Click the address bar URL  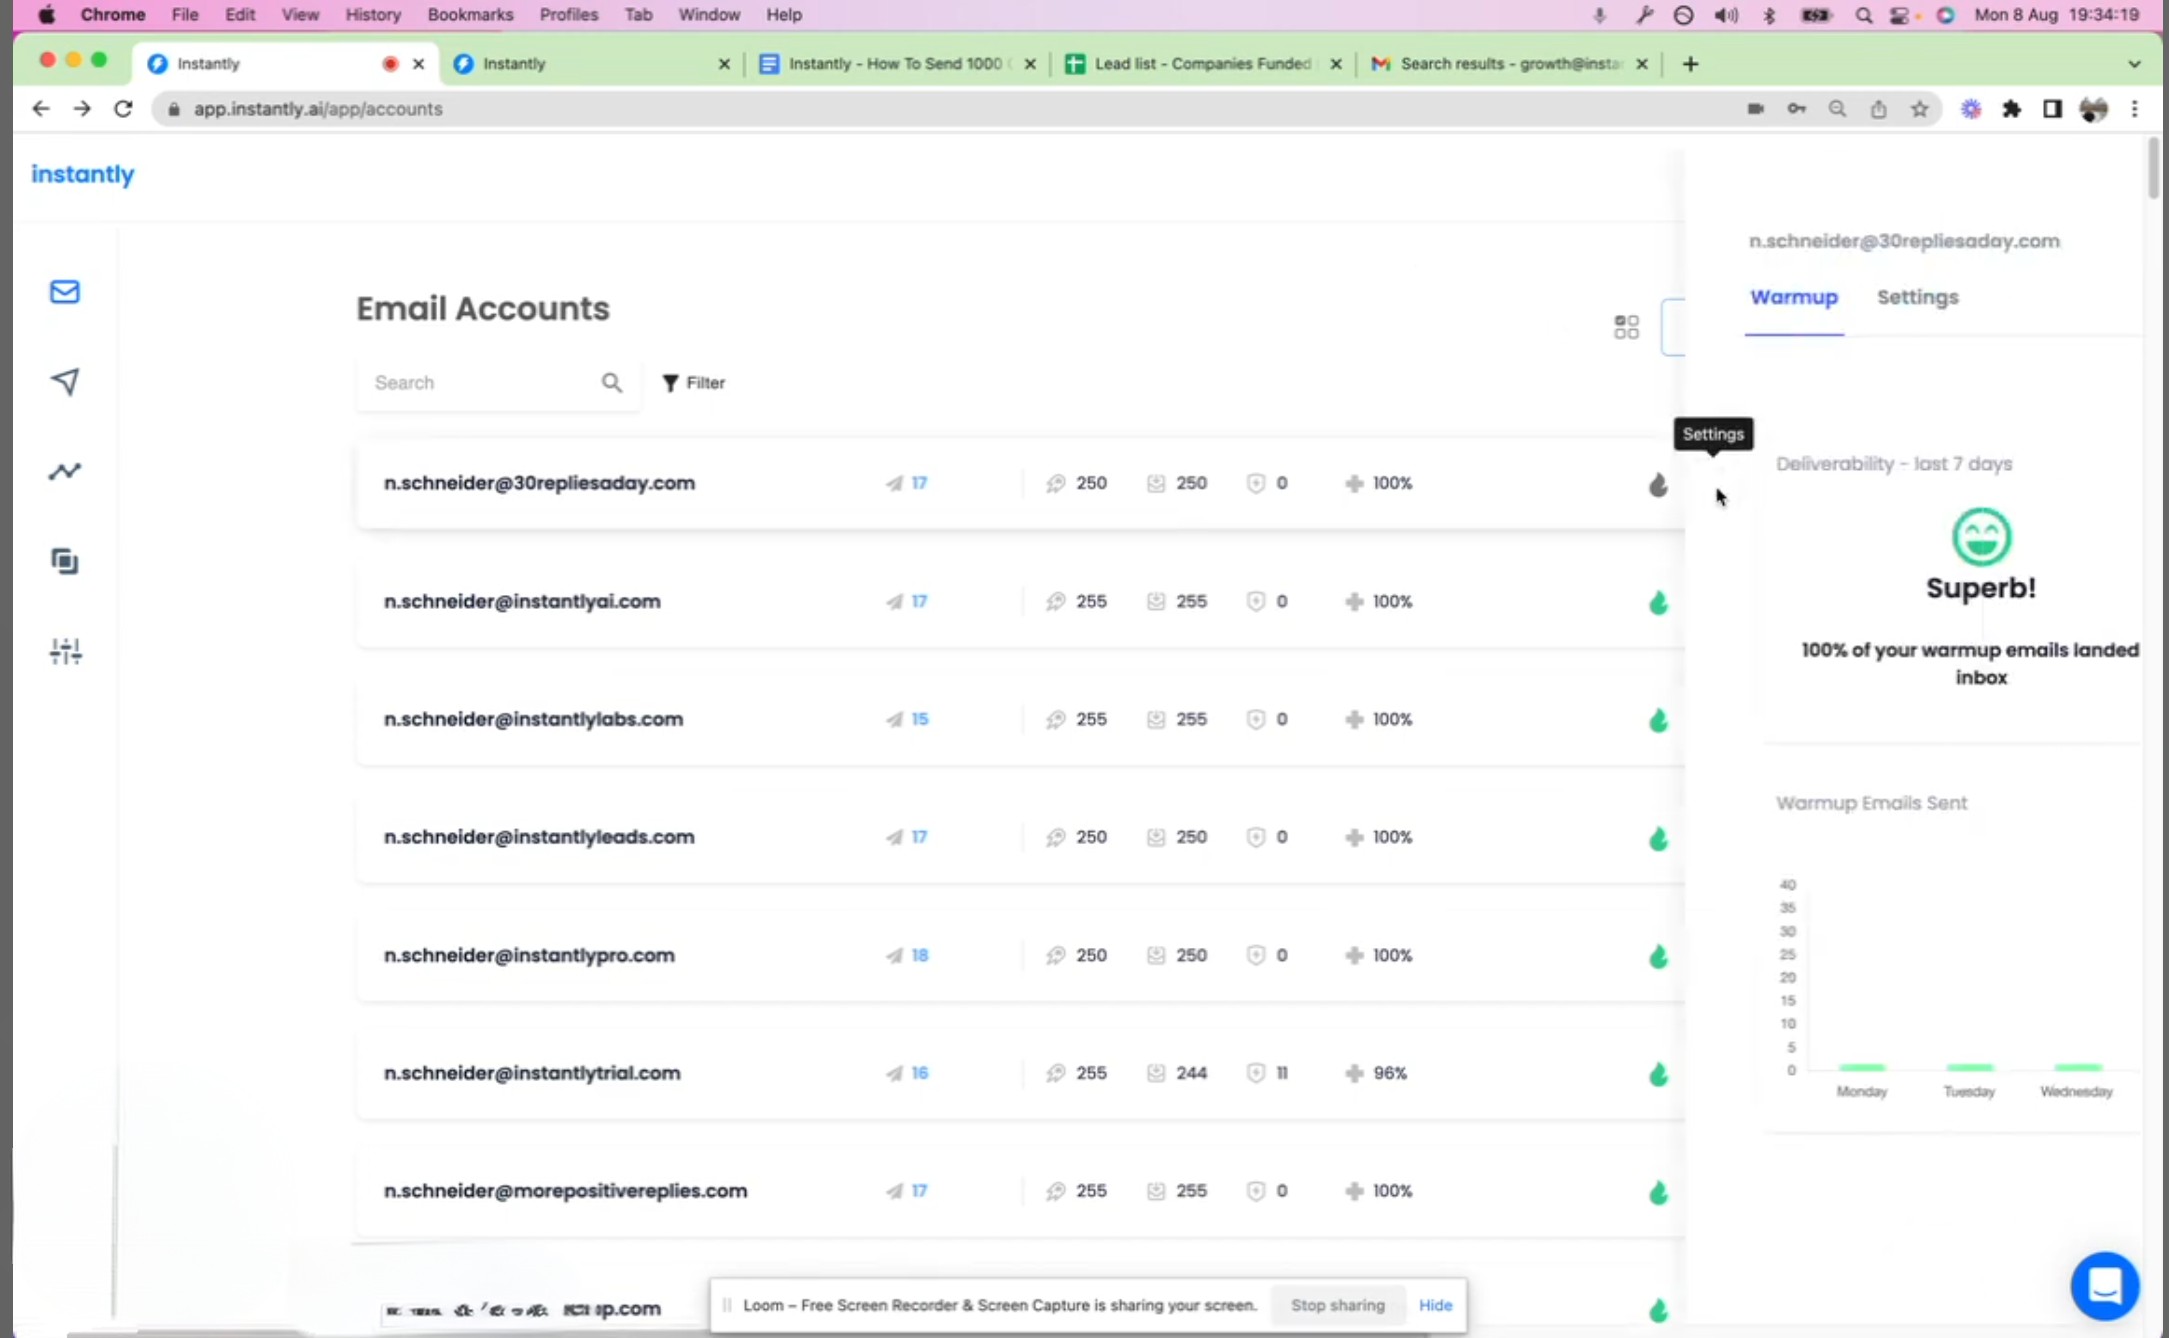318,109
